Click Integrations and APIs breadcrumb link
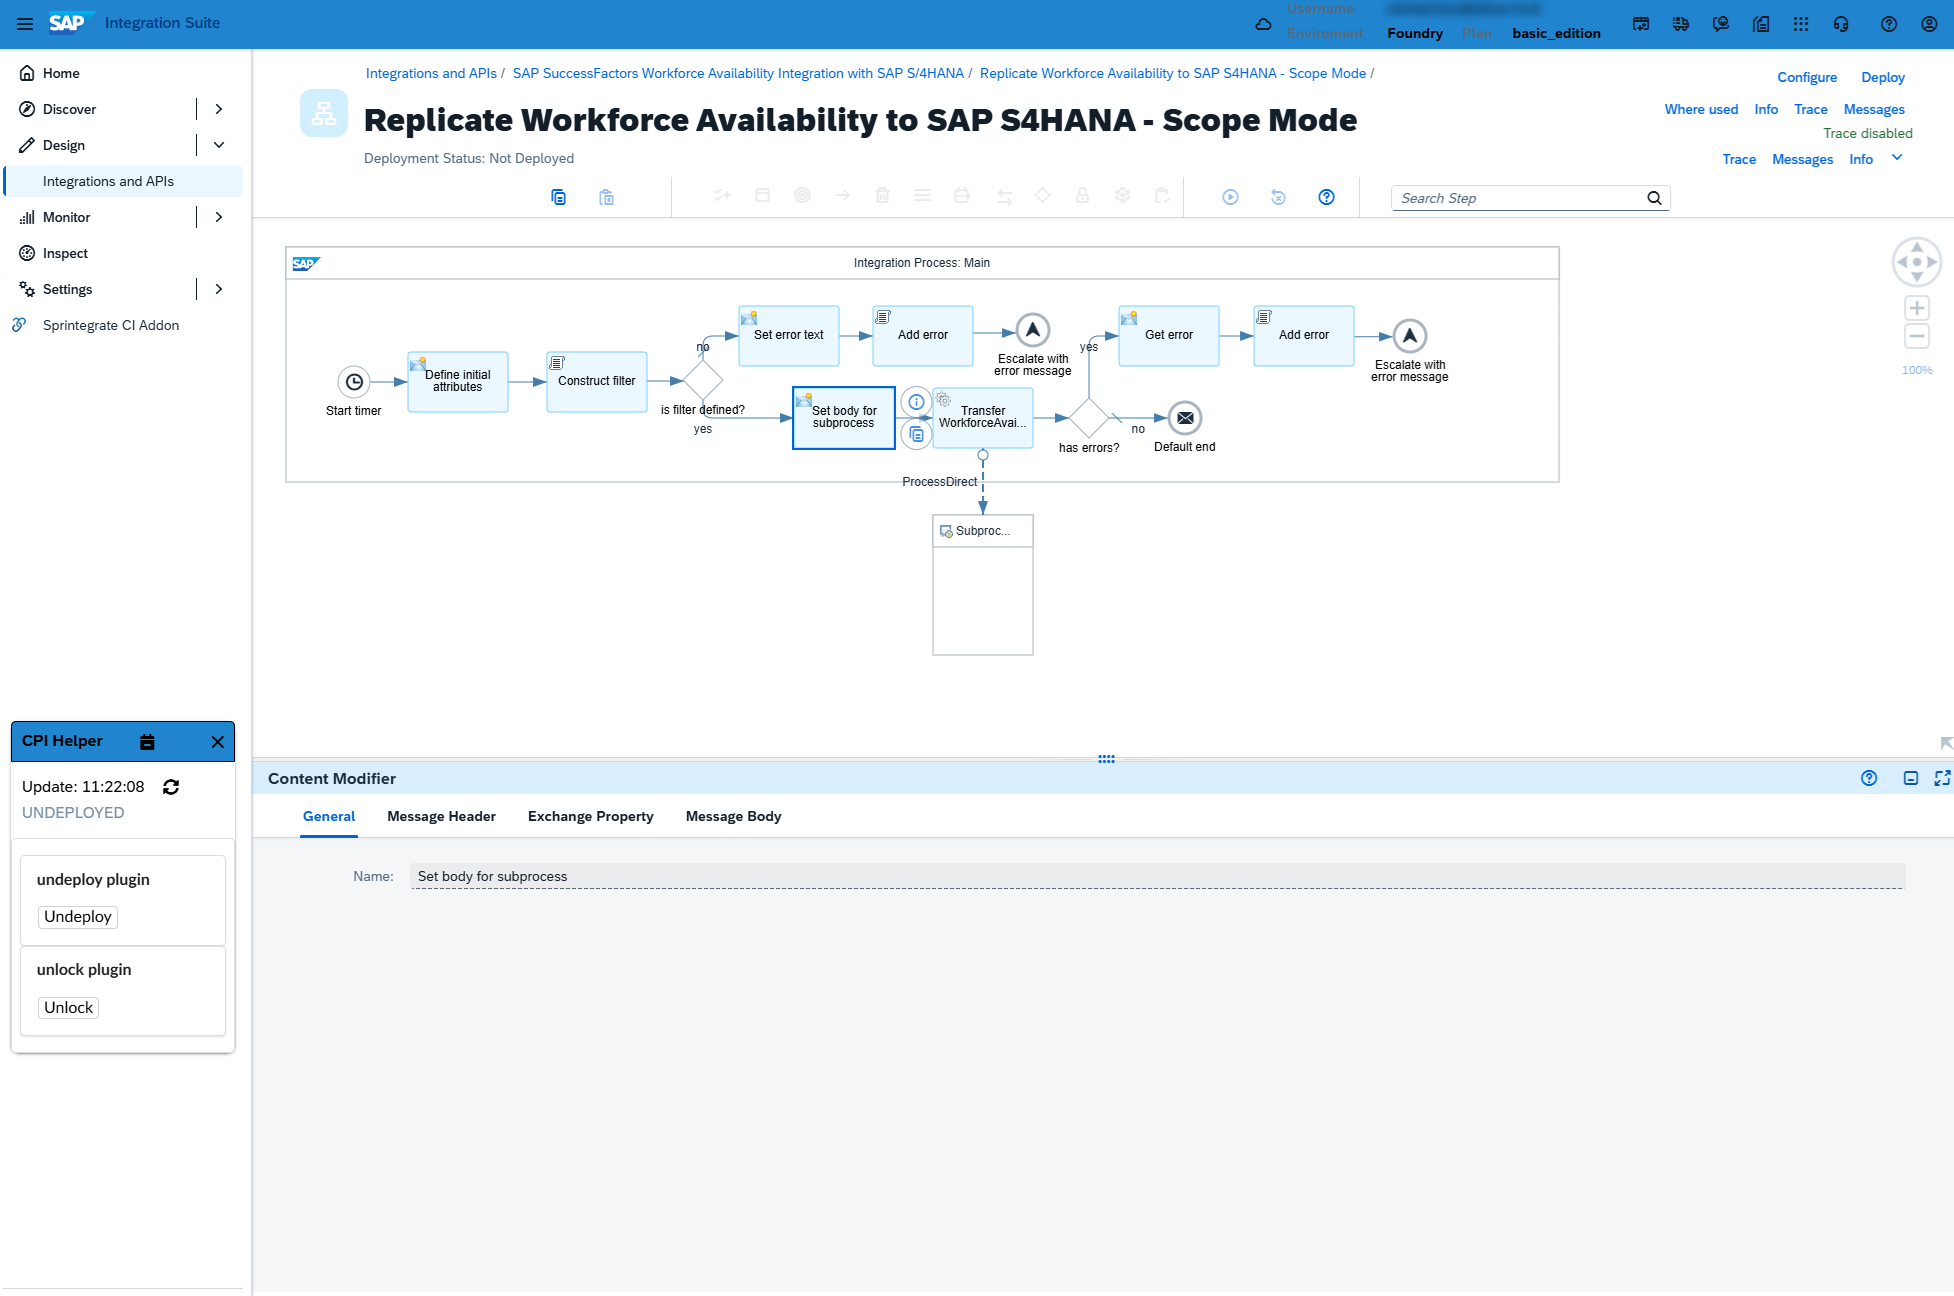The width and height of the screenshot is (1954, 1296). 431,73
